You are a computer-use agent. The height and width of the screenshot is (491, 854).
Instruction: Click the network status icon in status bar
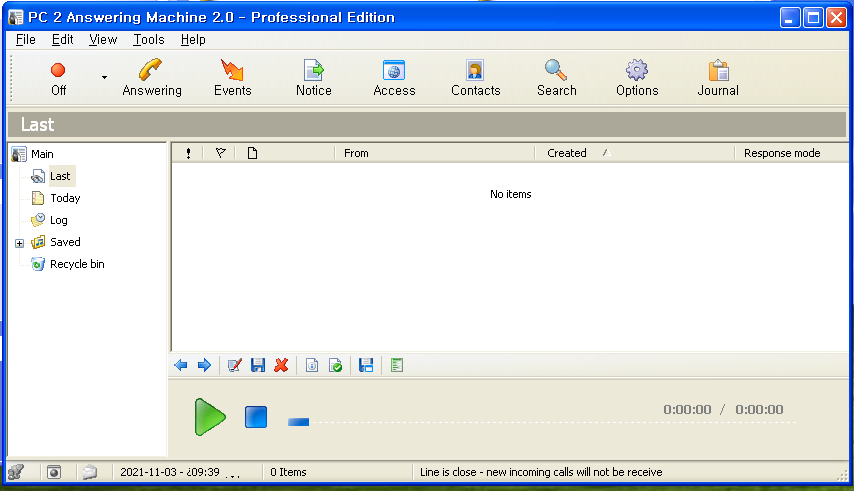point(16,472)
